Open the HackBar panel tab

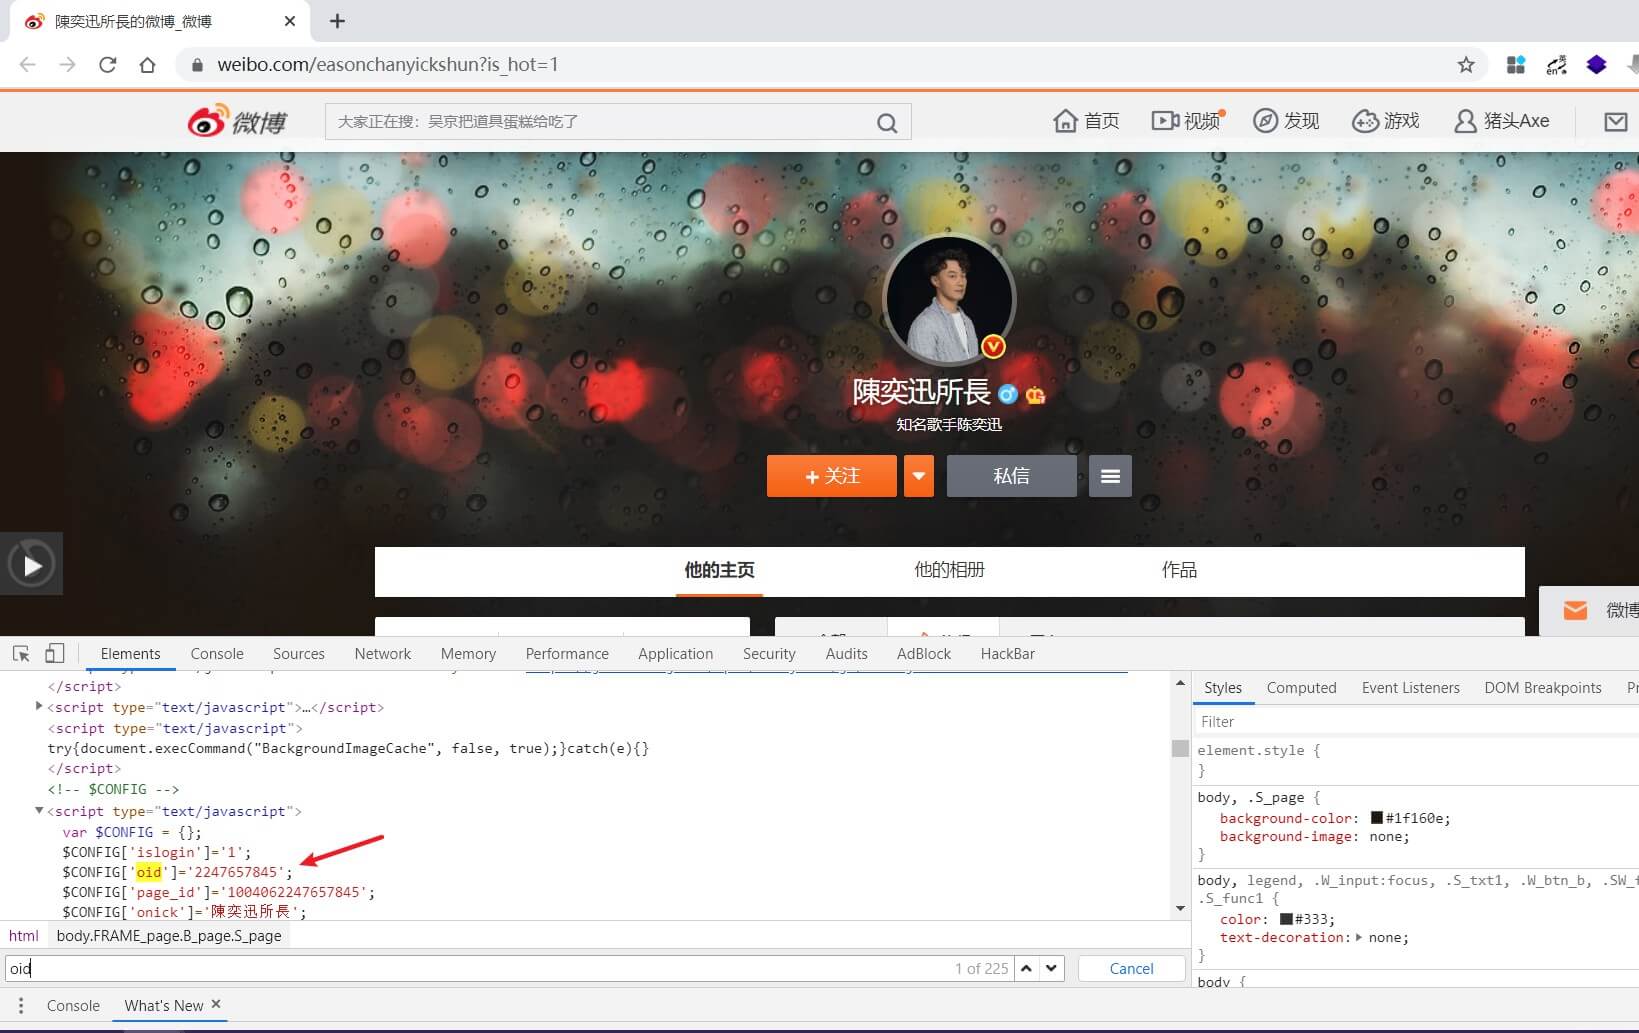[x=1008, y=654]
